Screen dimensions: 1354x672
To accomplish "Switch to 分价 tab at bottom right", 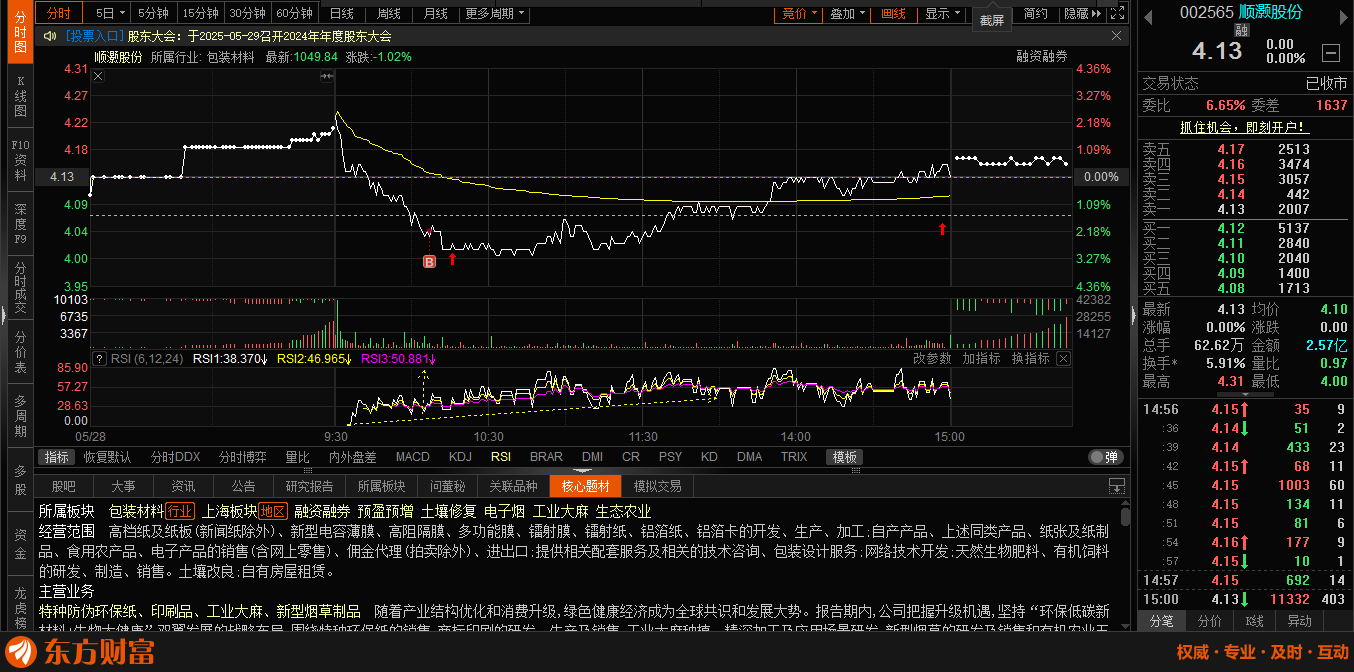I will 1209,621.
